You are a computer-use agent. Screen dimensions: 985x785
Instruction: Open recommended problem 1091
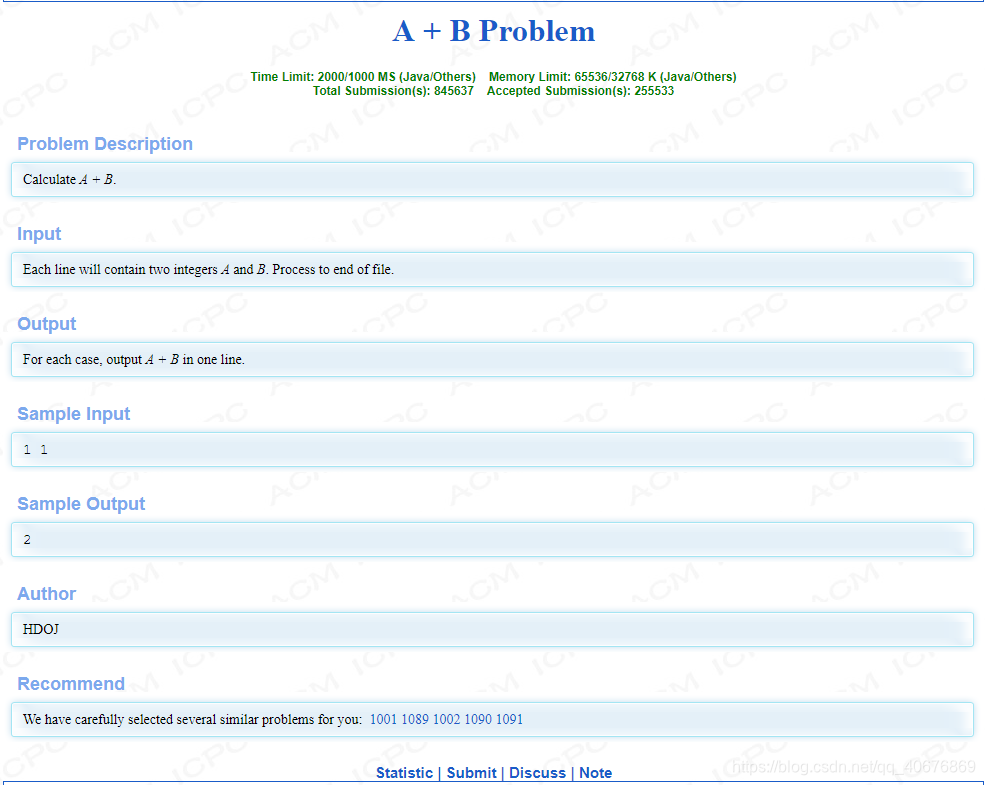click(509, 719)
